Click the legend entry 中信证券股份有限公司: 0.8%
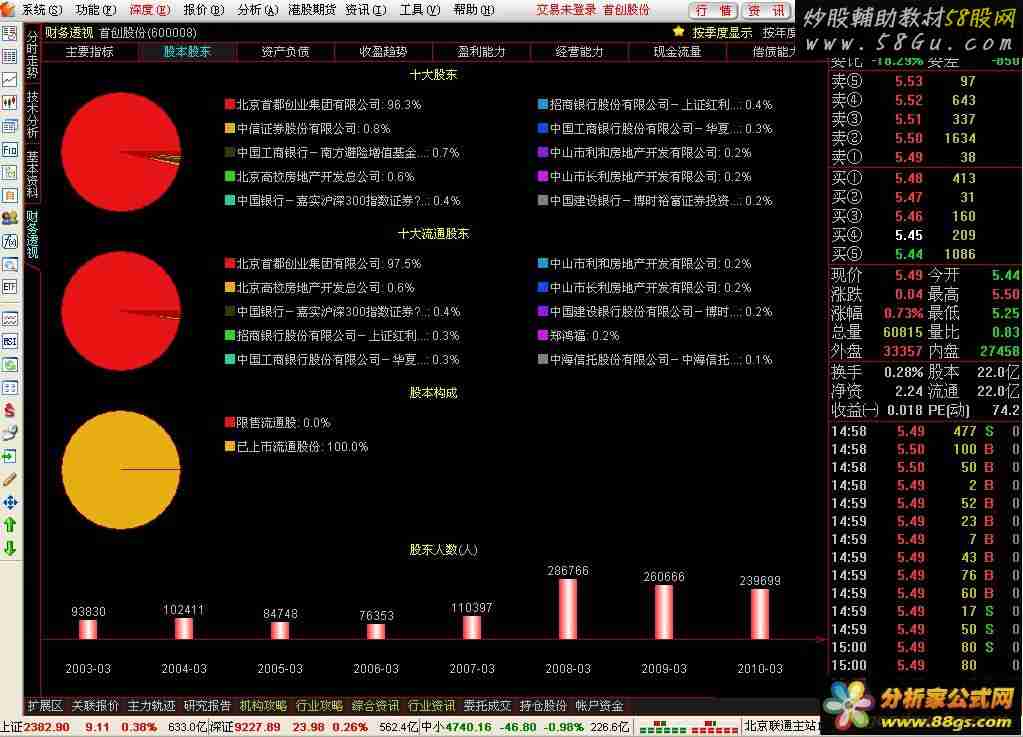The image size is (1023, 737). pyautogui.click(x=307, y=128)
